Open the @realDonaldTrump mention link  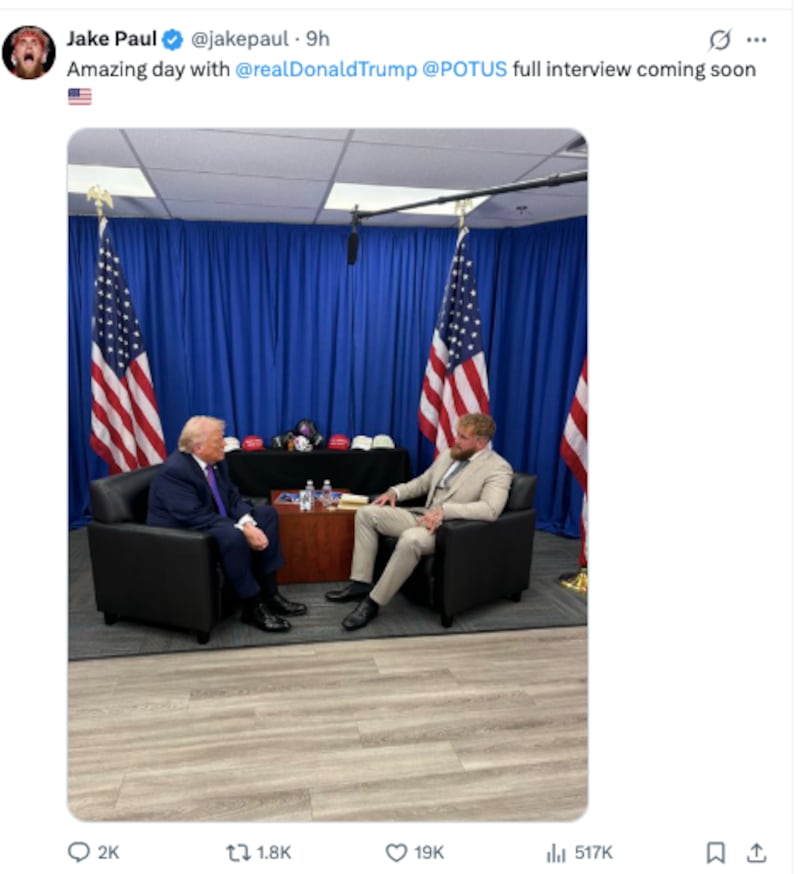(x=326, y=70)
